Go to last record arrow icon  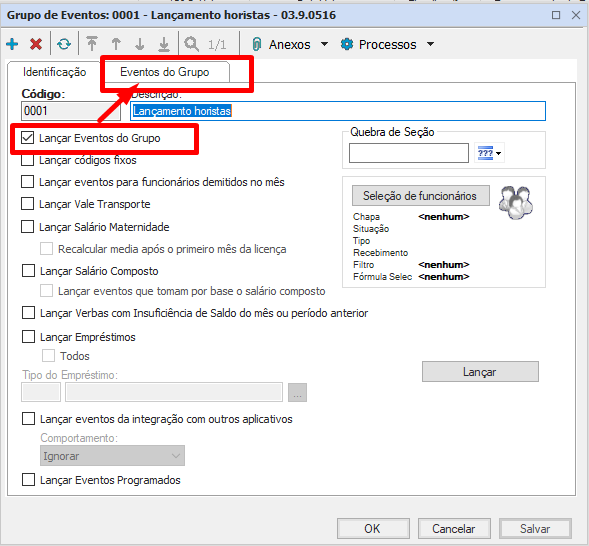(164, 44)
